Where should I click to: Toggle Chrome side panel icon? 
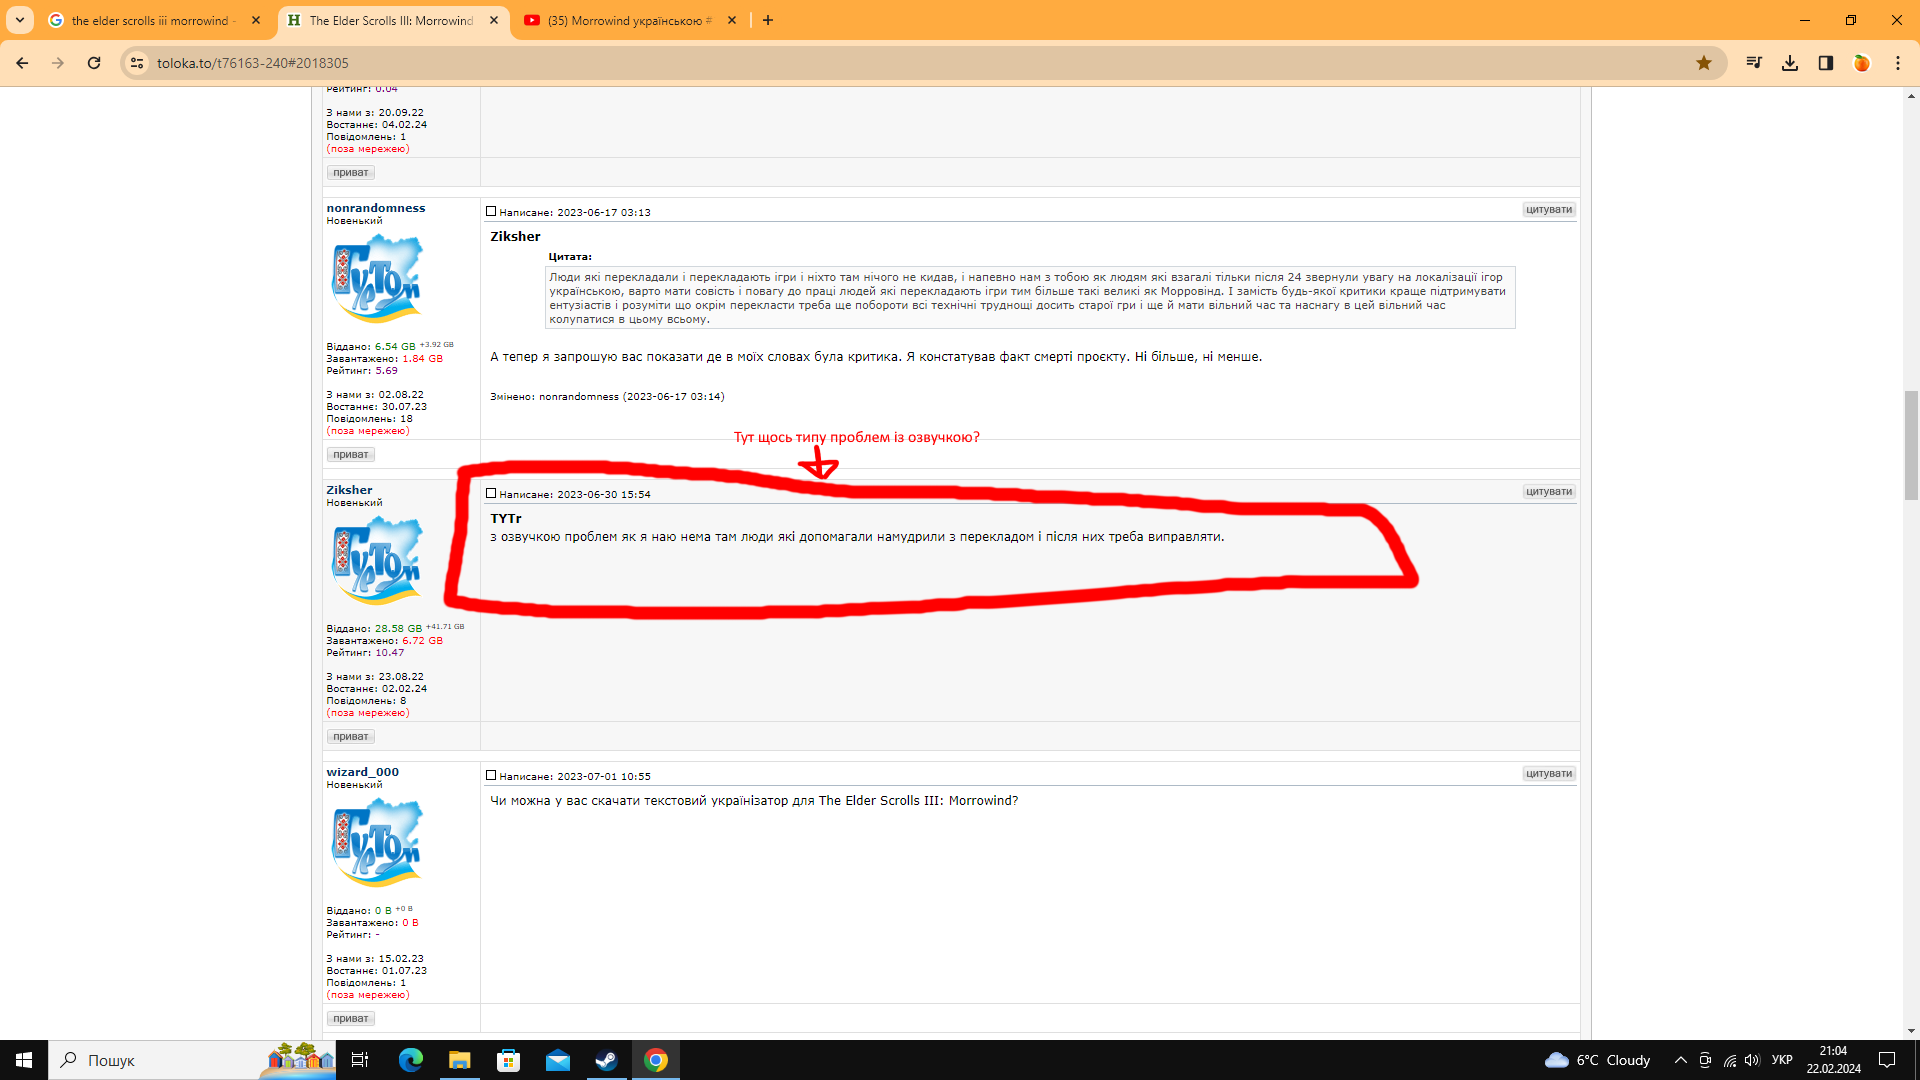pos(1826,63)
